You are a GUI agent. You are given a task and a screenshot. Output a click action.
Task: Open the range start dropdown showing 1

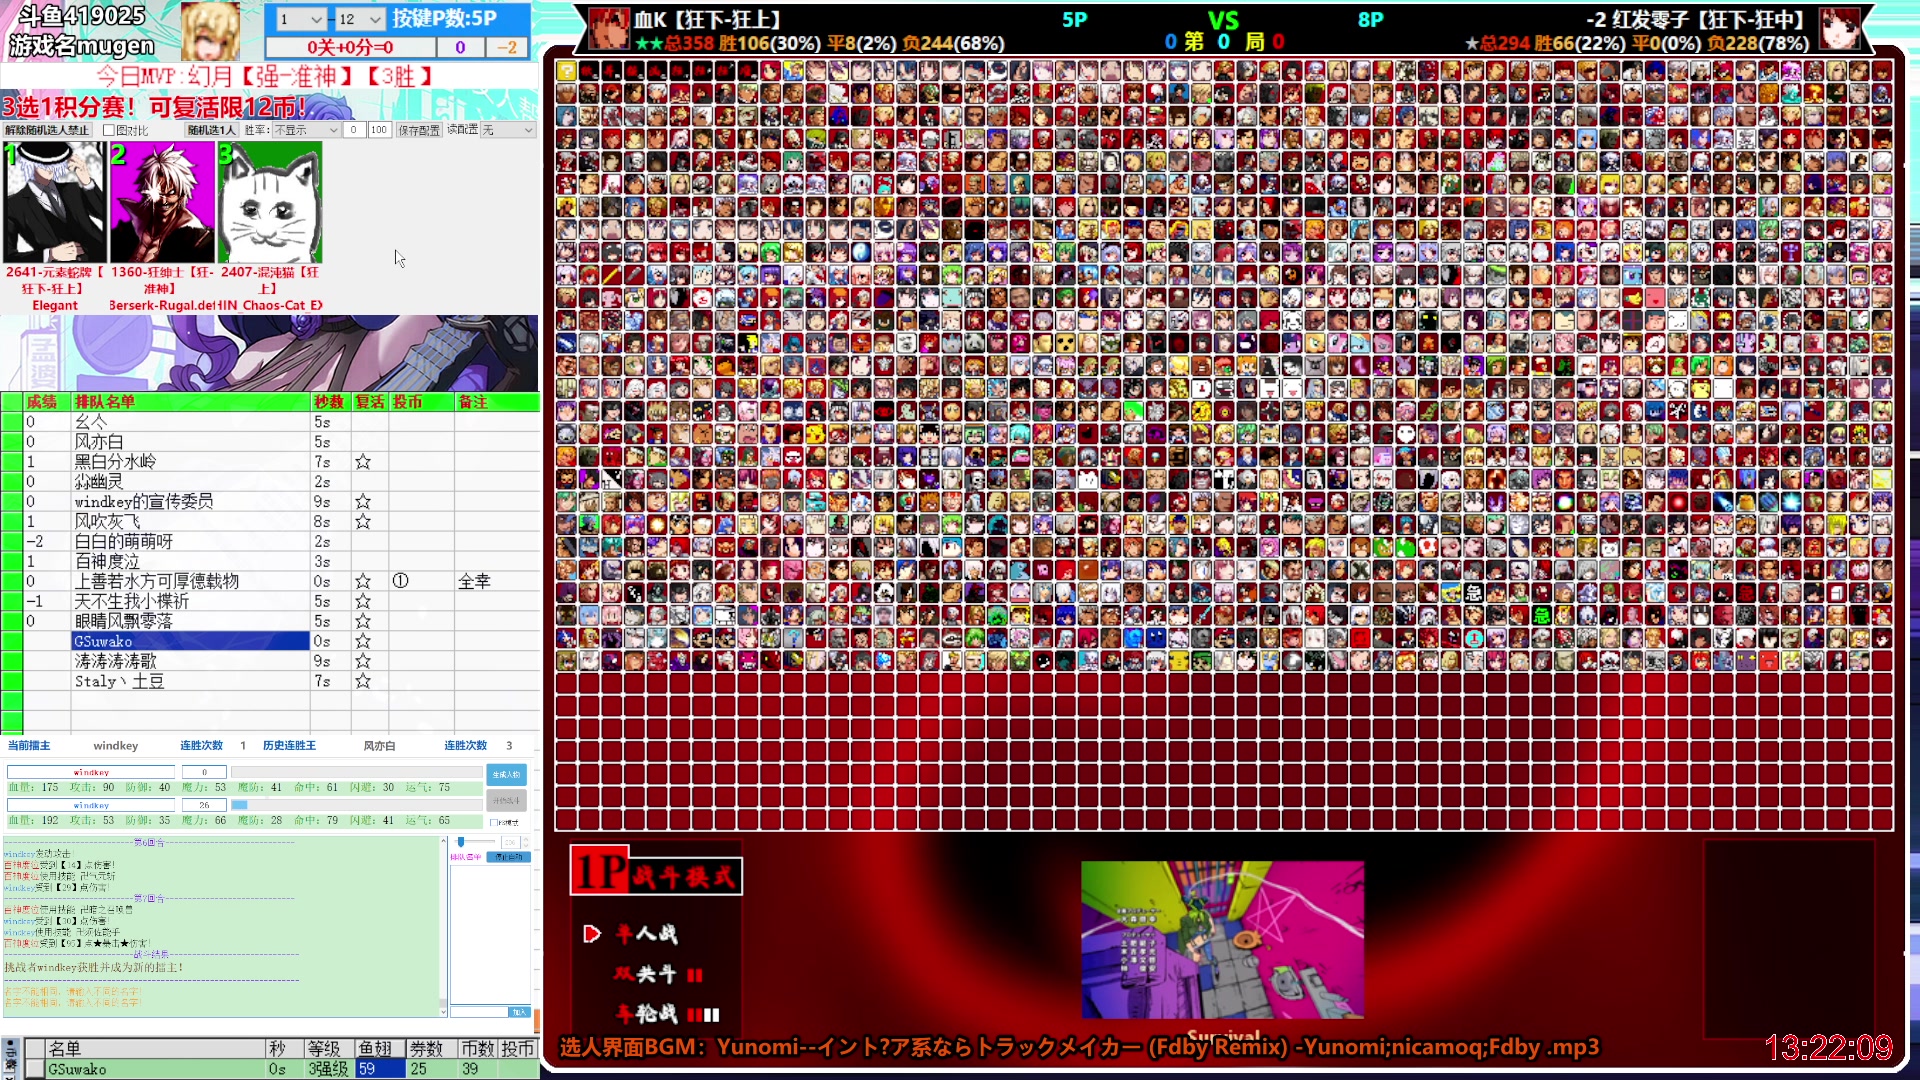[x=301, y=19]
